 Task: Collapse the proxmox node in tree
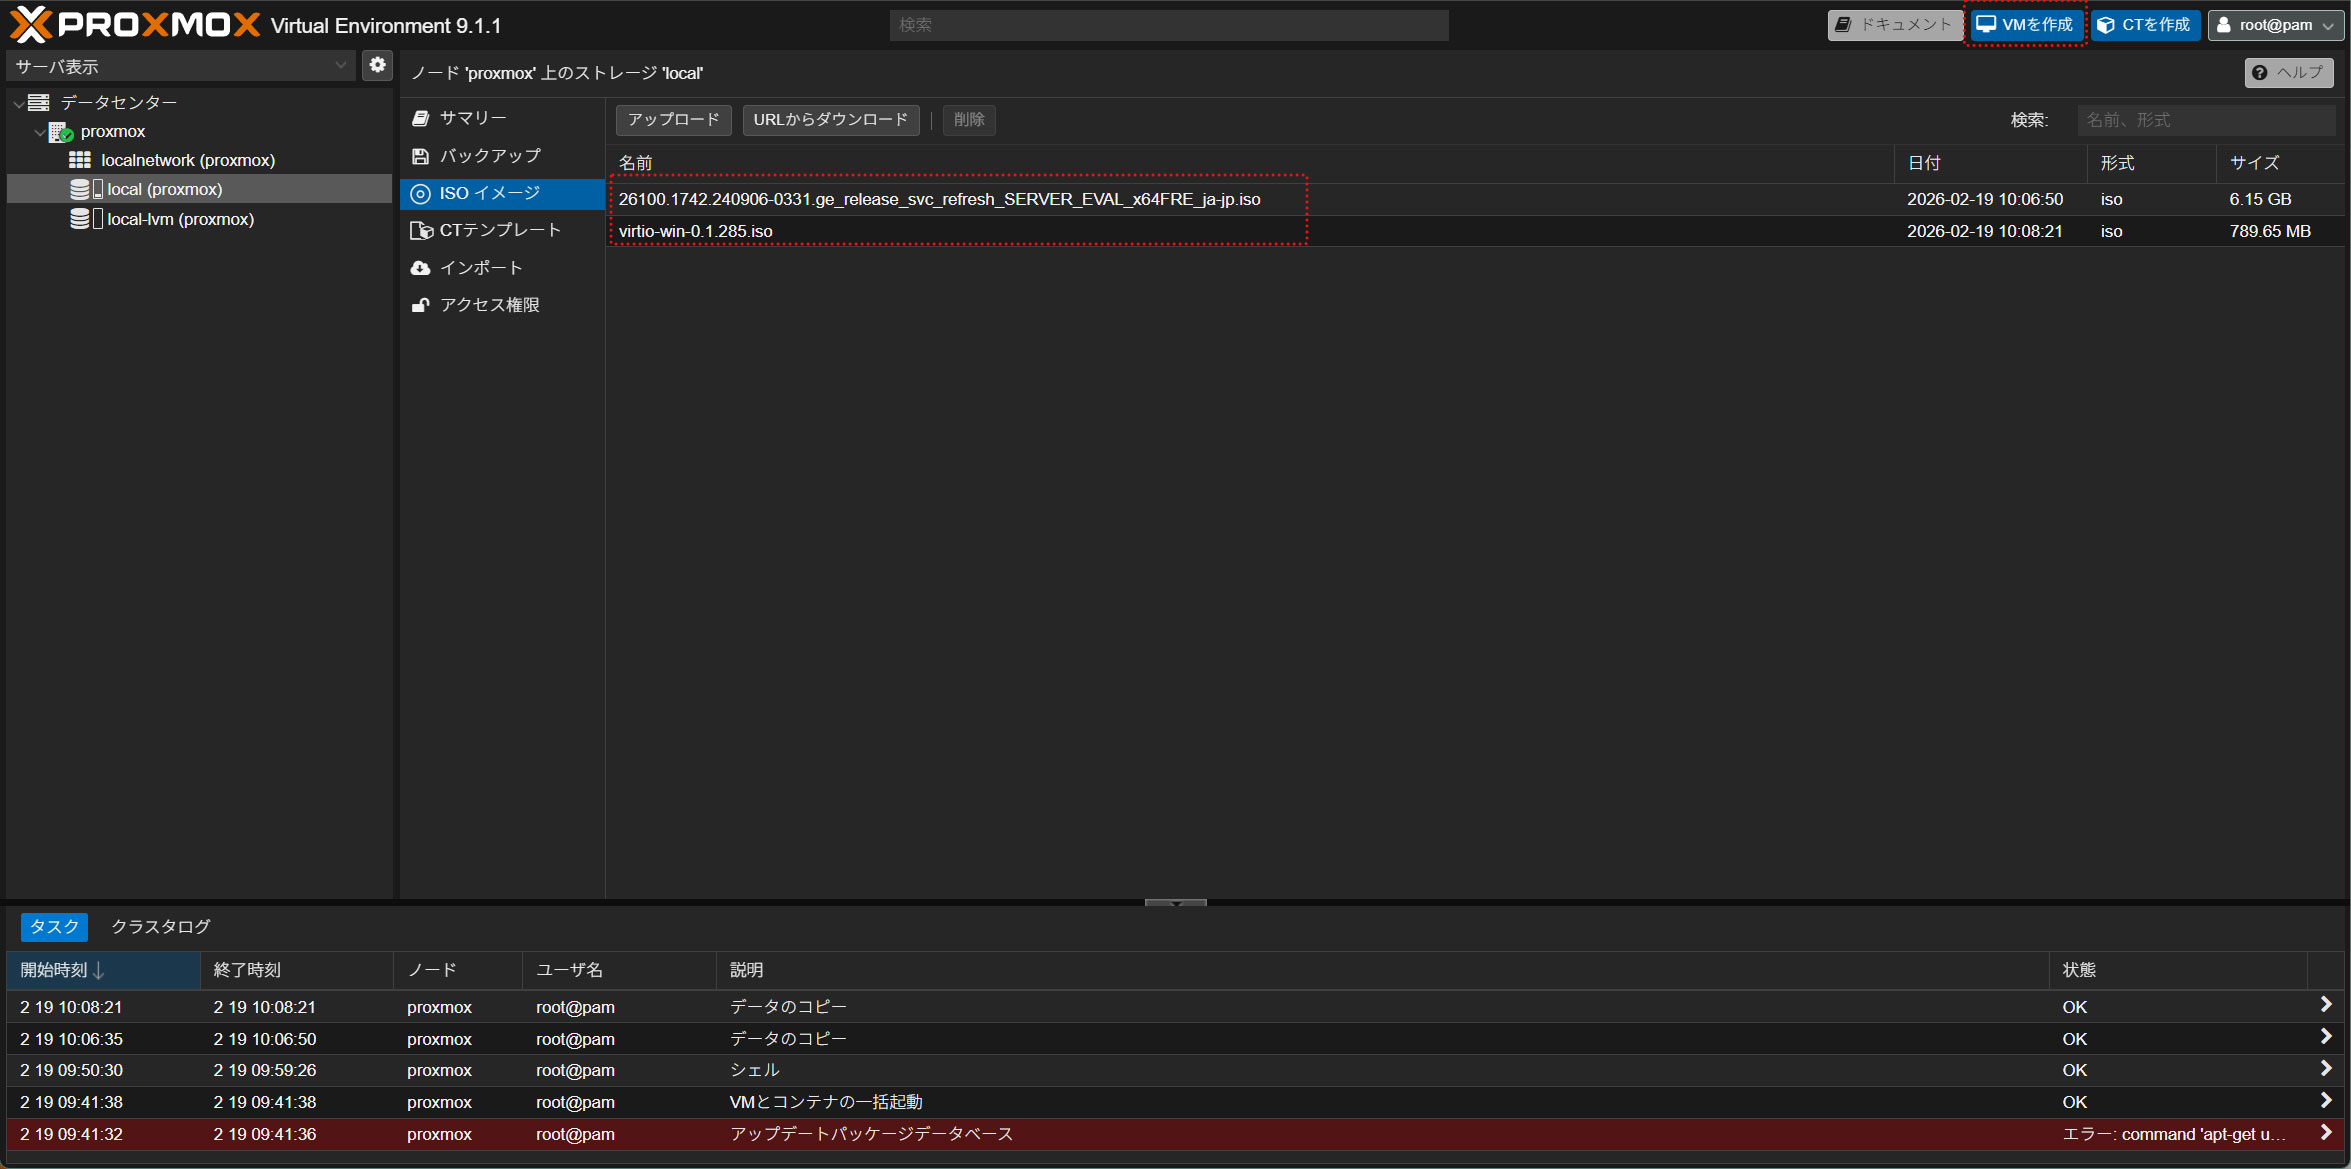pos(40,132)
